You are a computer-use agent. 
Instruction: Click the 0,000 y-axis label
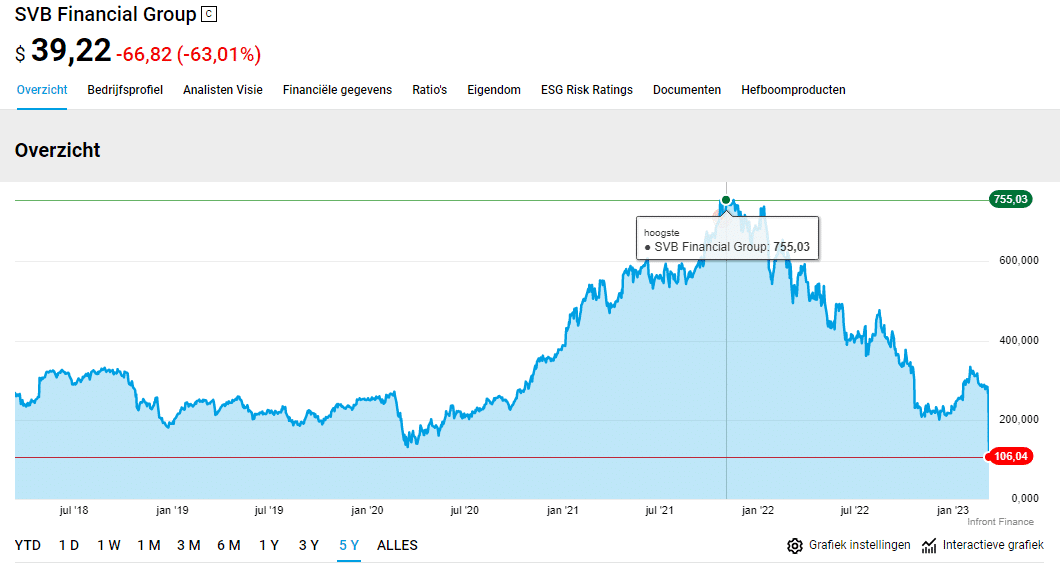click(1025, 498)
